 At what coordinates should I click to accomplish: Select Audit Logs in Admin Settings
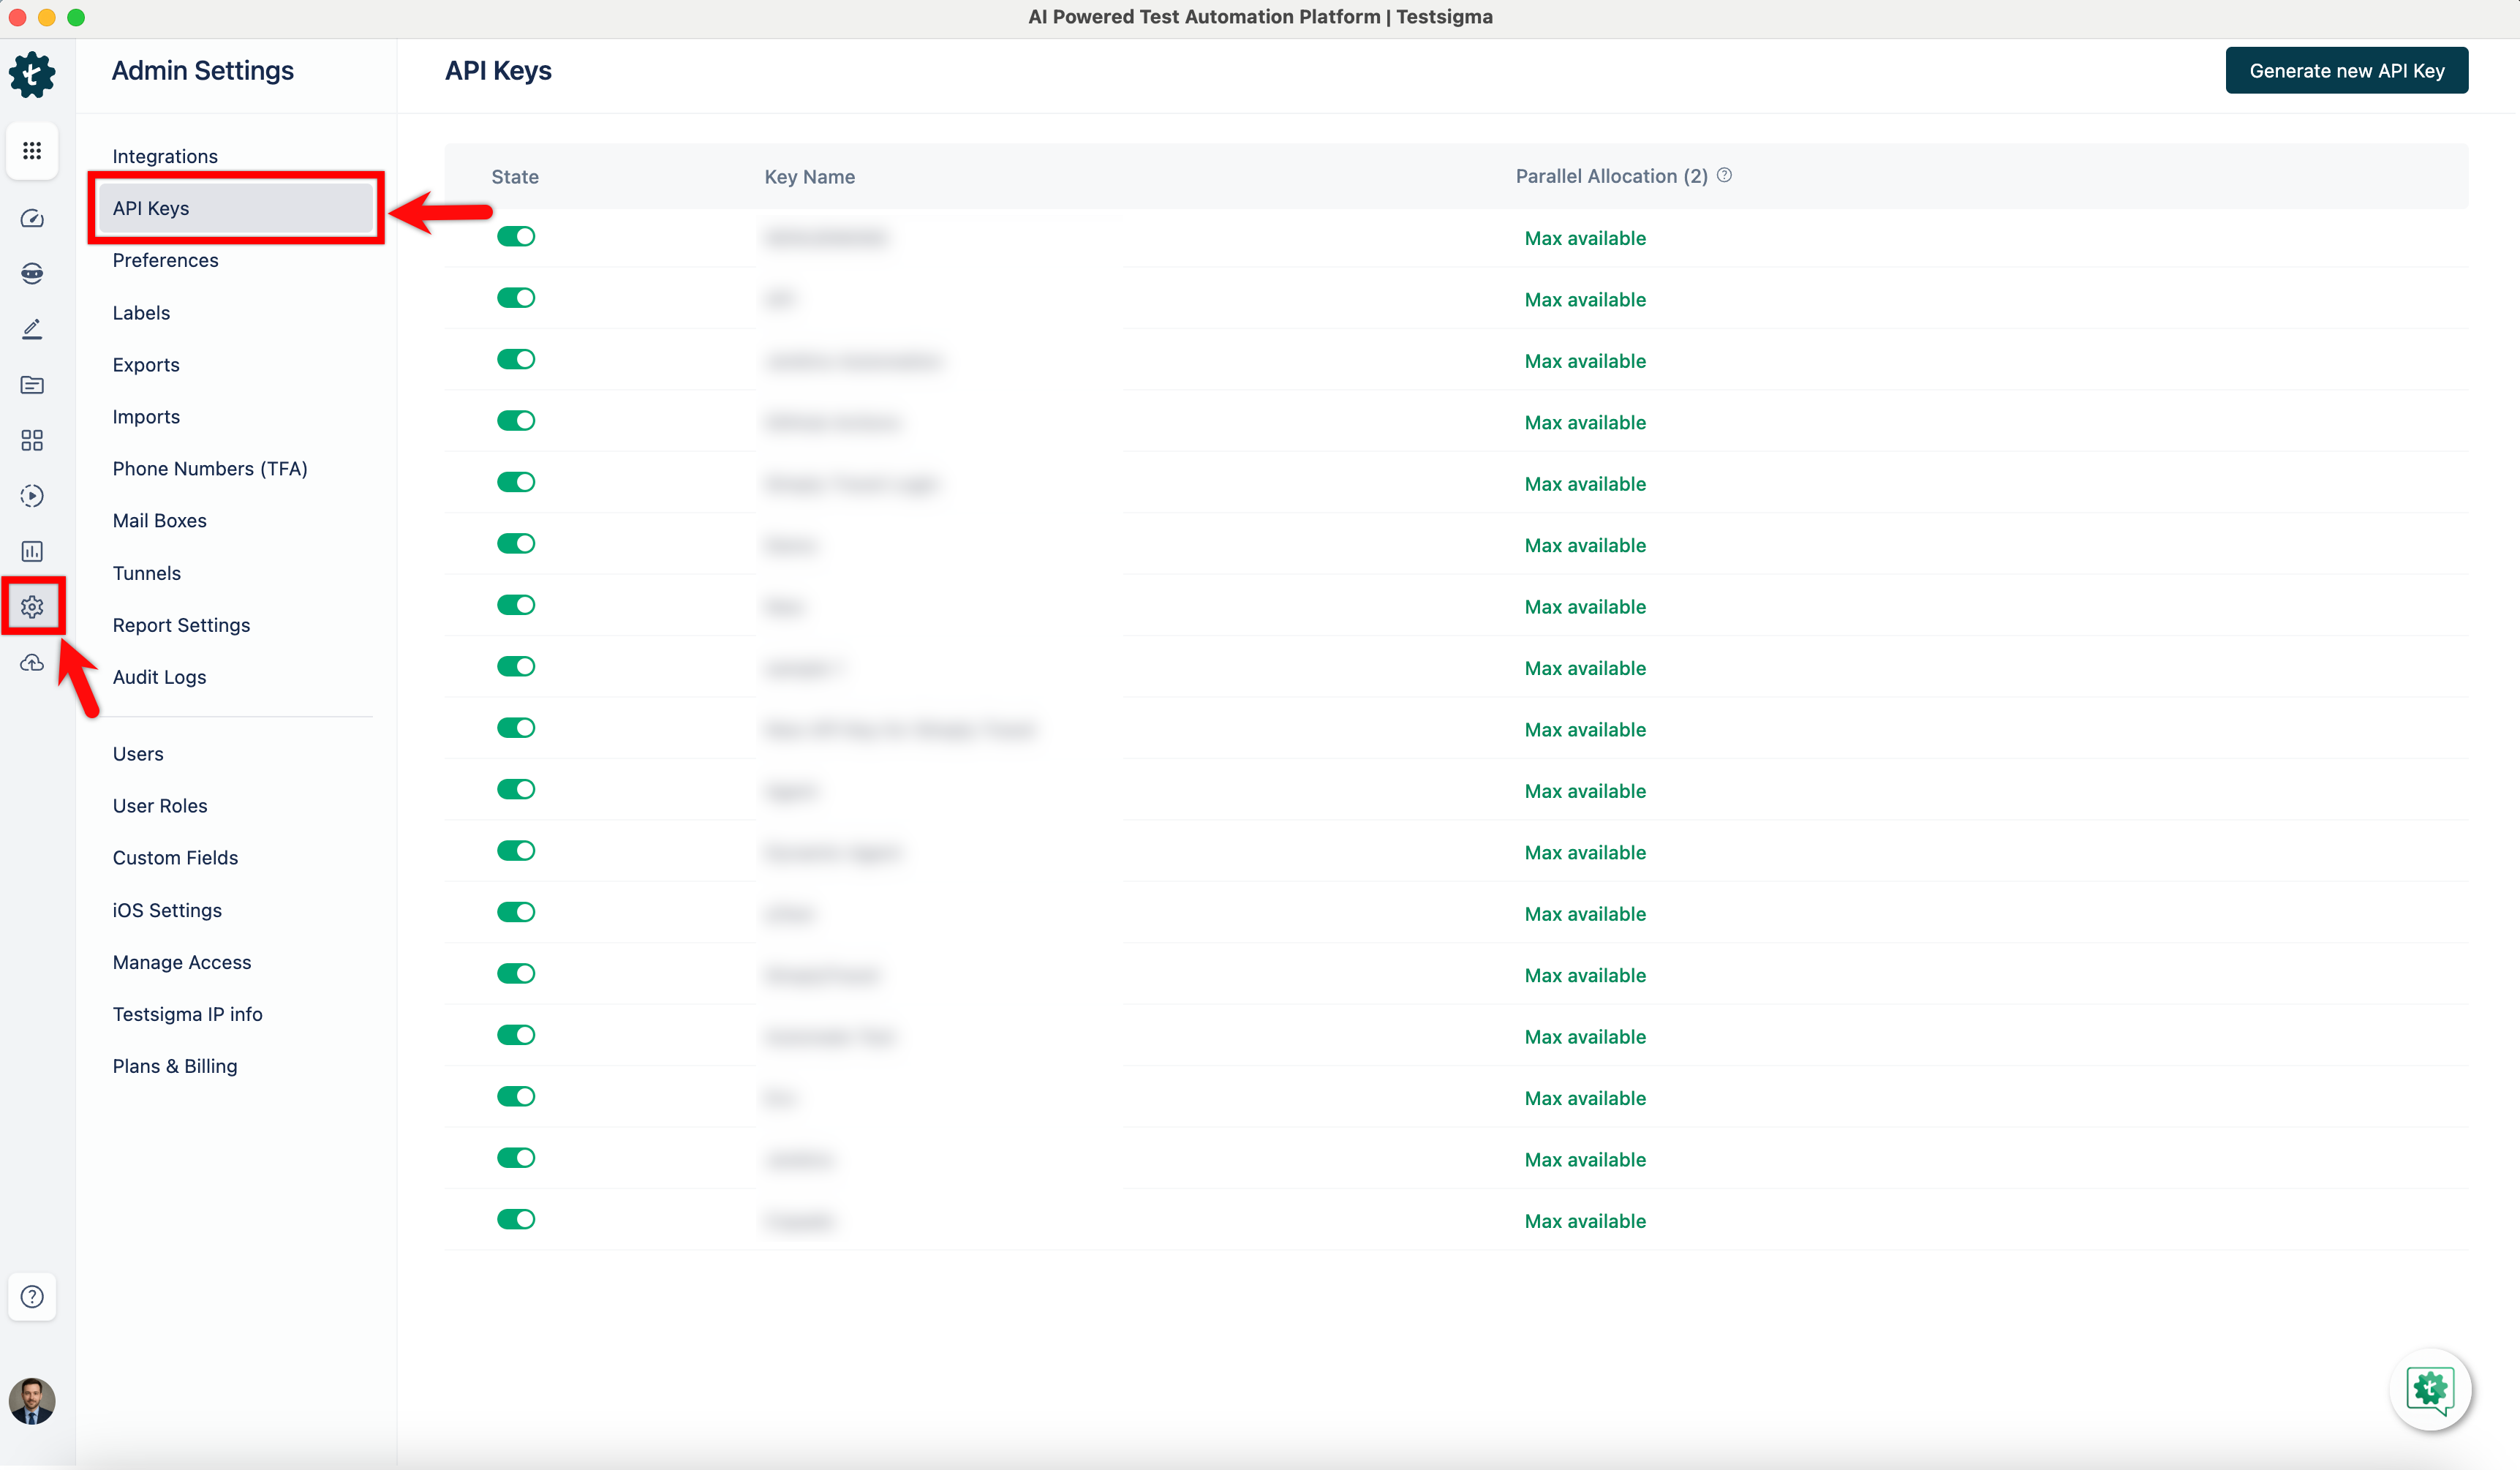pos(159,677)
